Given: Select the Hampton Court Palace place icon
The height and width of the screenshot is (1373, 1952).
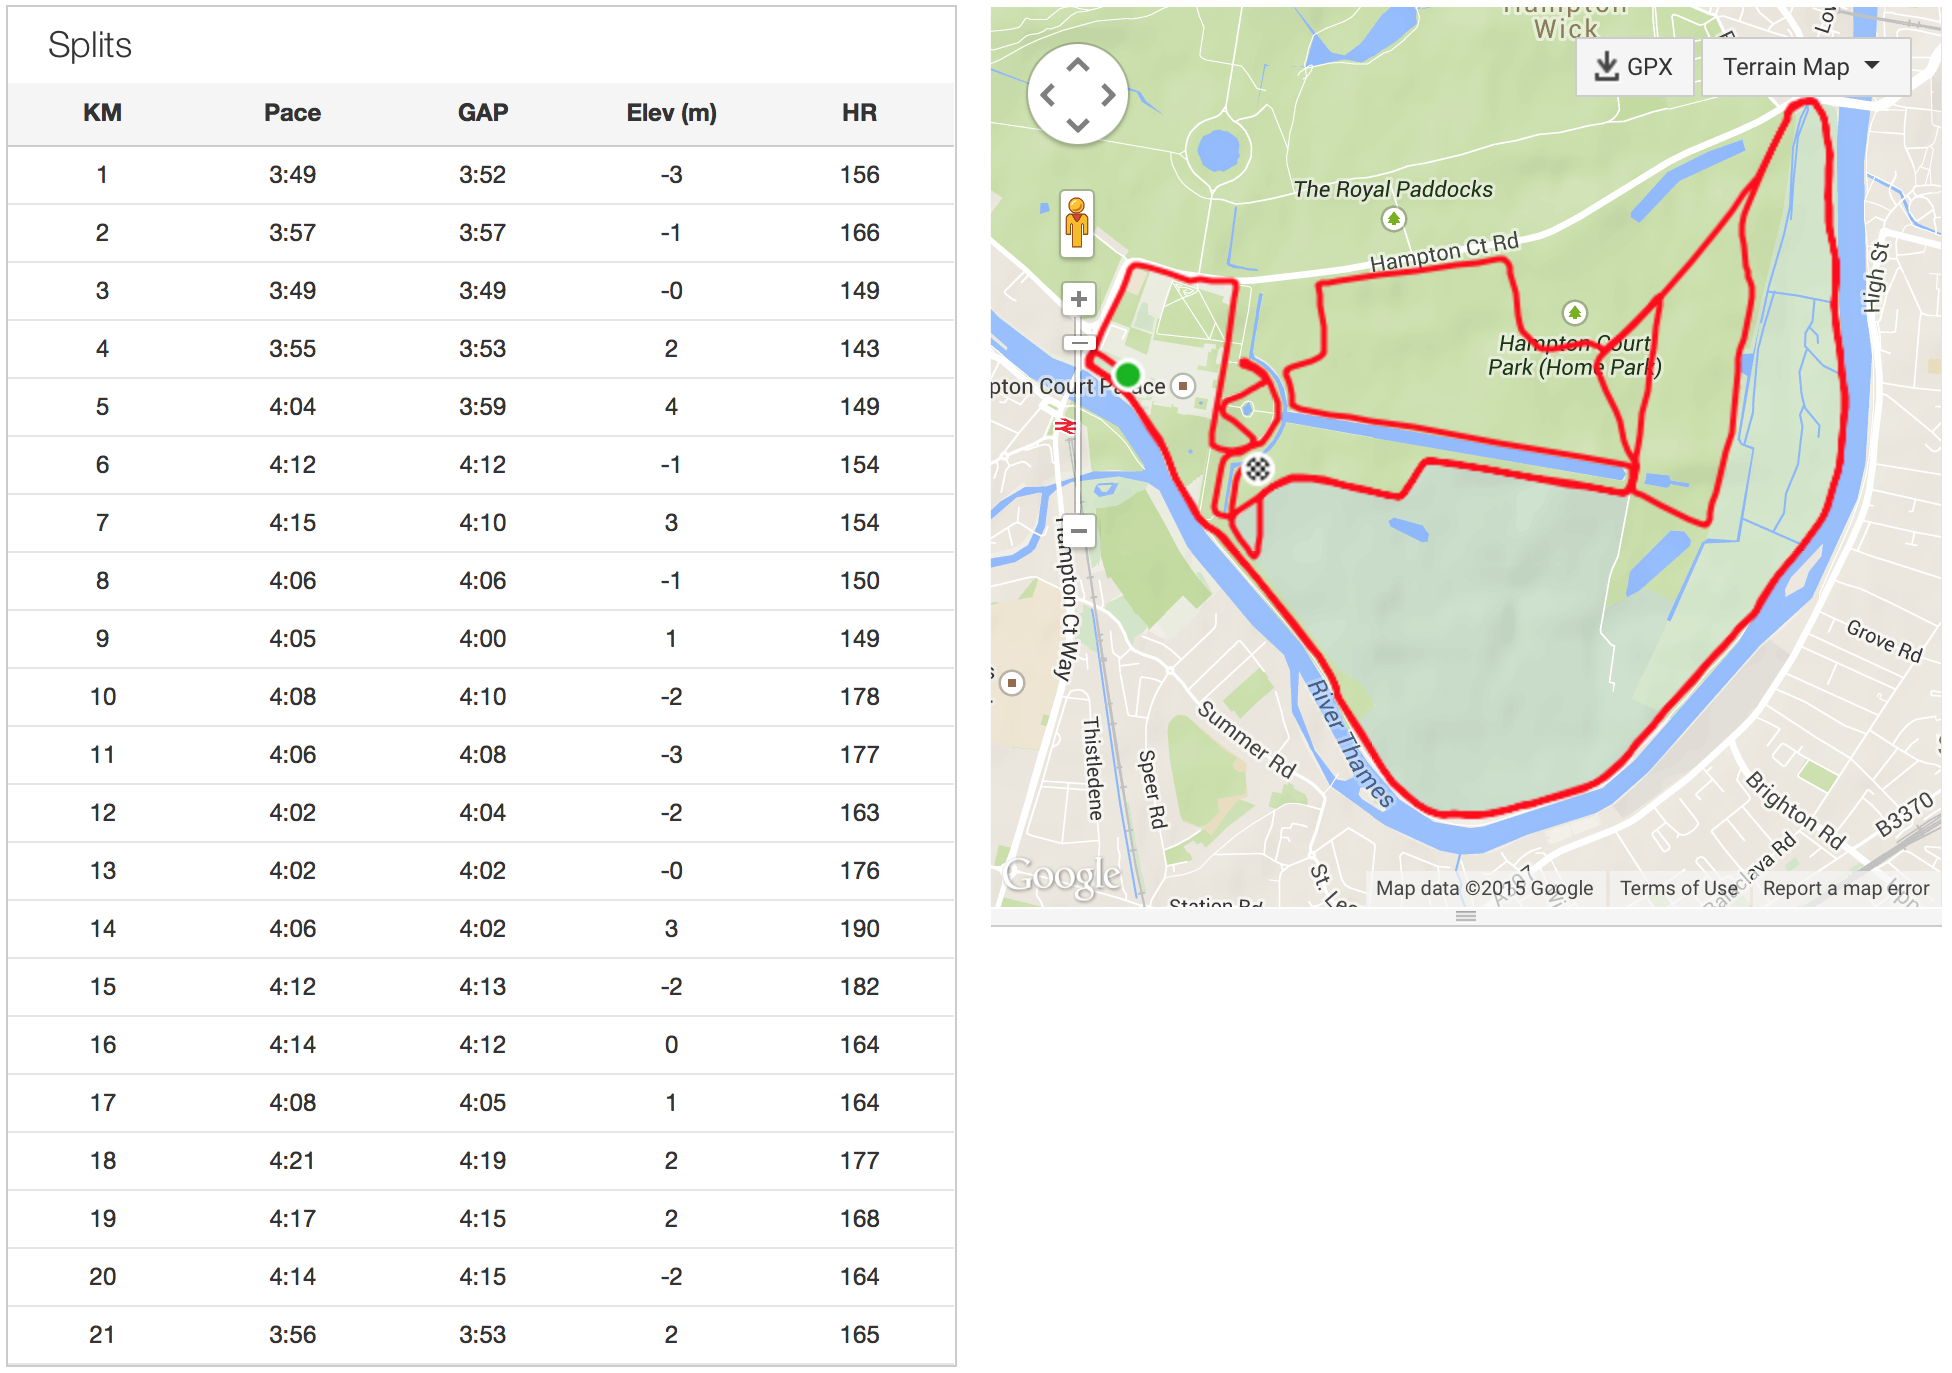Looking at the screenshot, I should 1183,386.
